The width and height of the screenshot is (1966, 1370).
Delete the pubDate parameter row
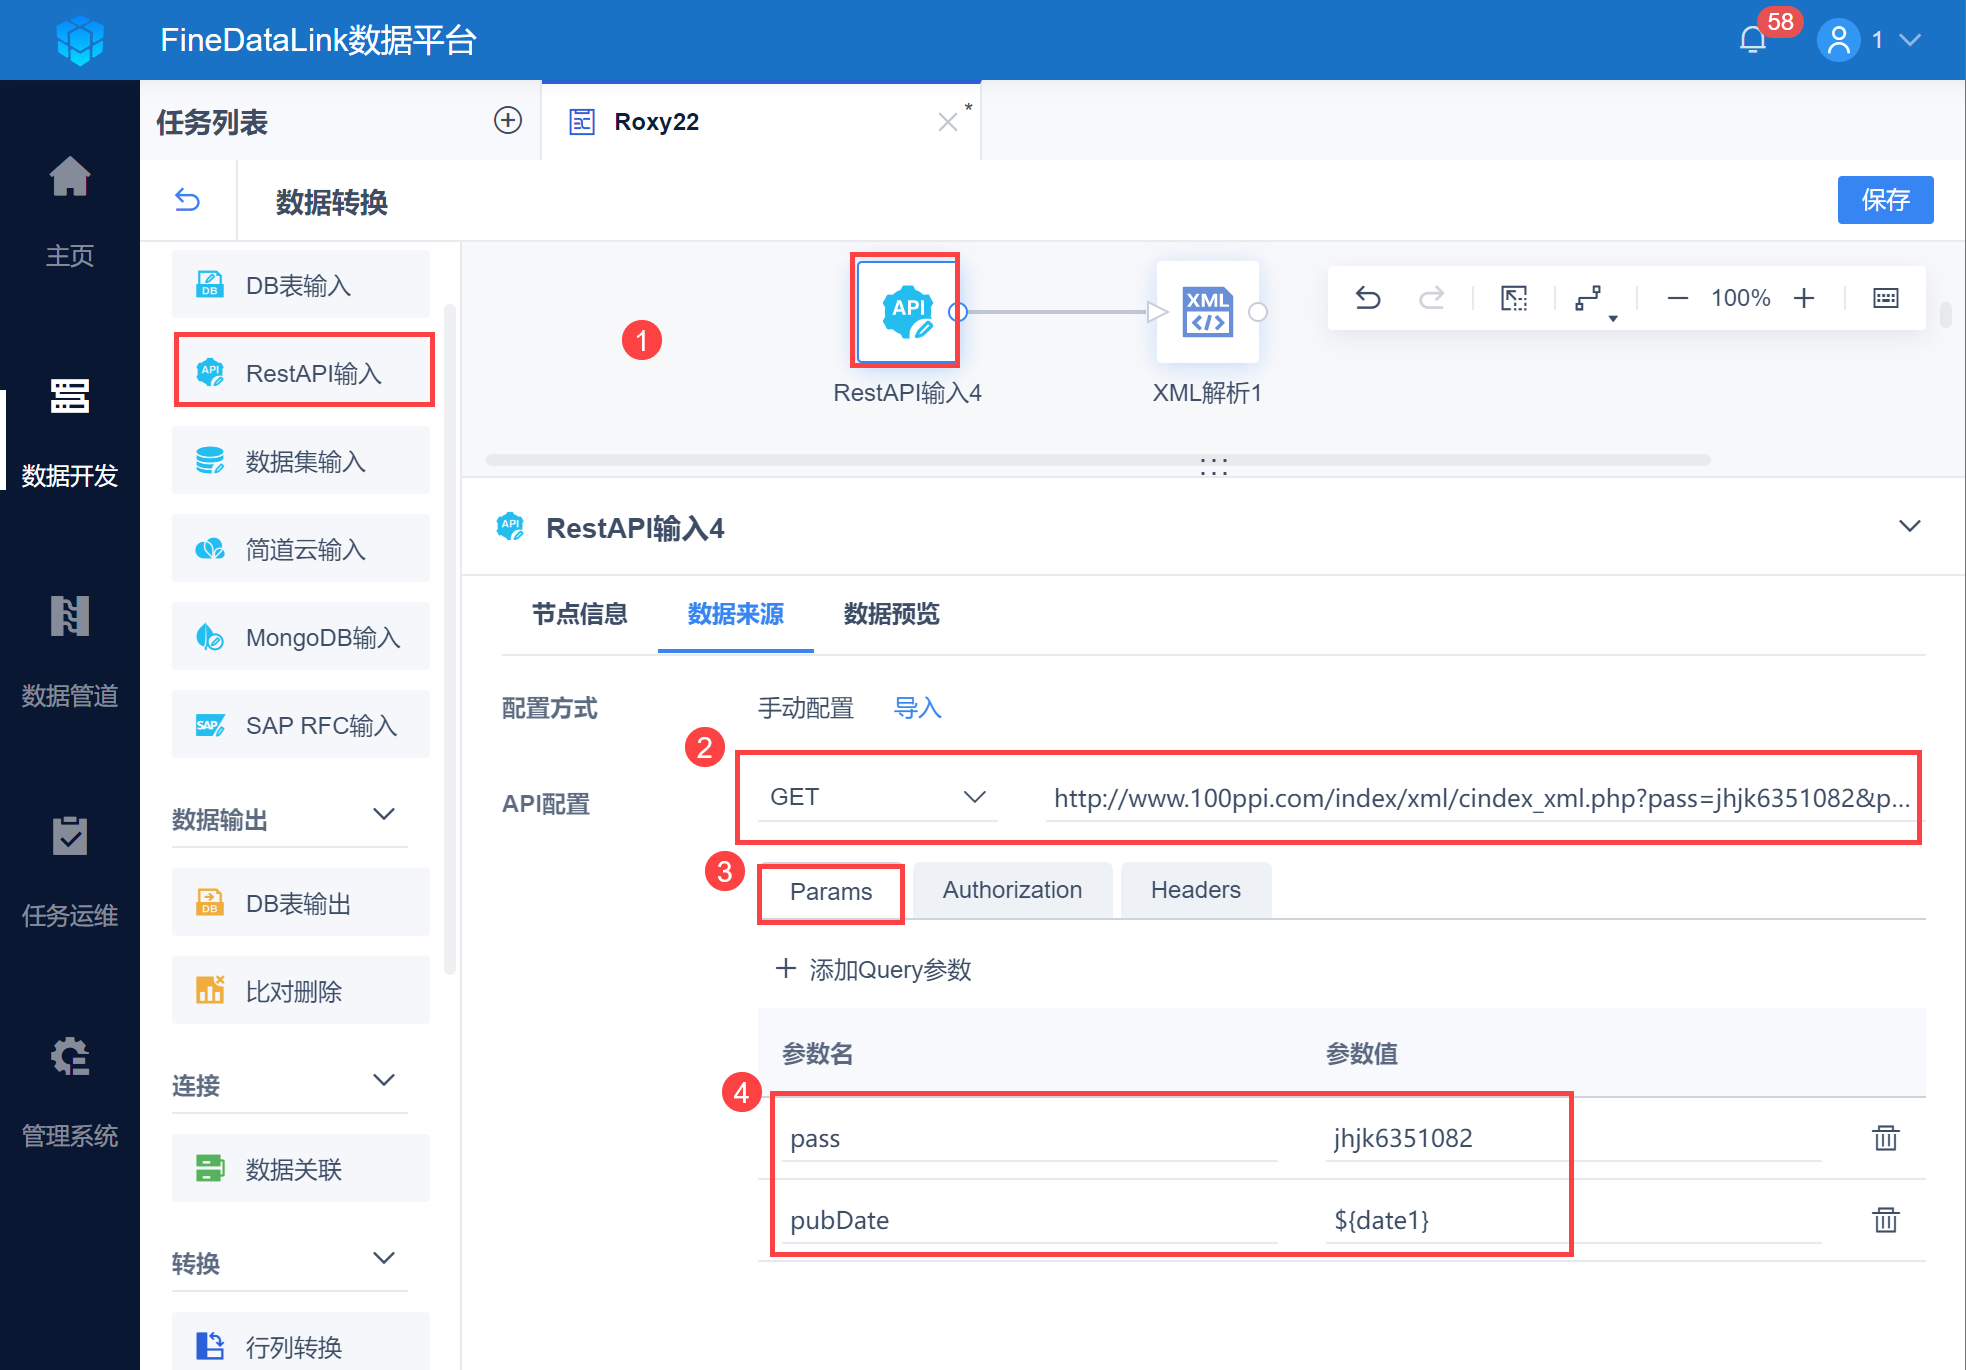[x=1885, y=1220]
